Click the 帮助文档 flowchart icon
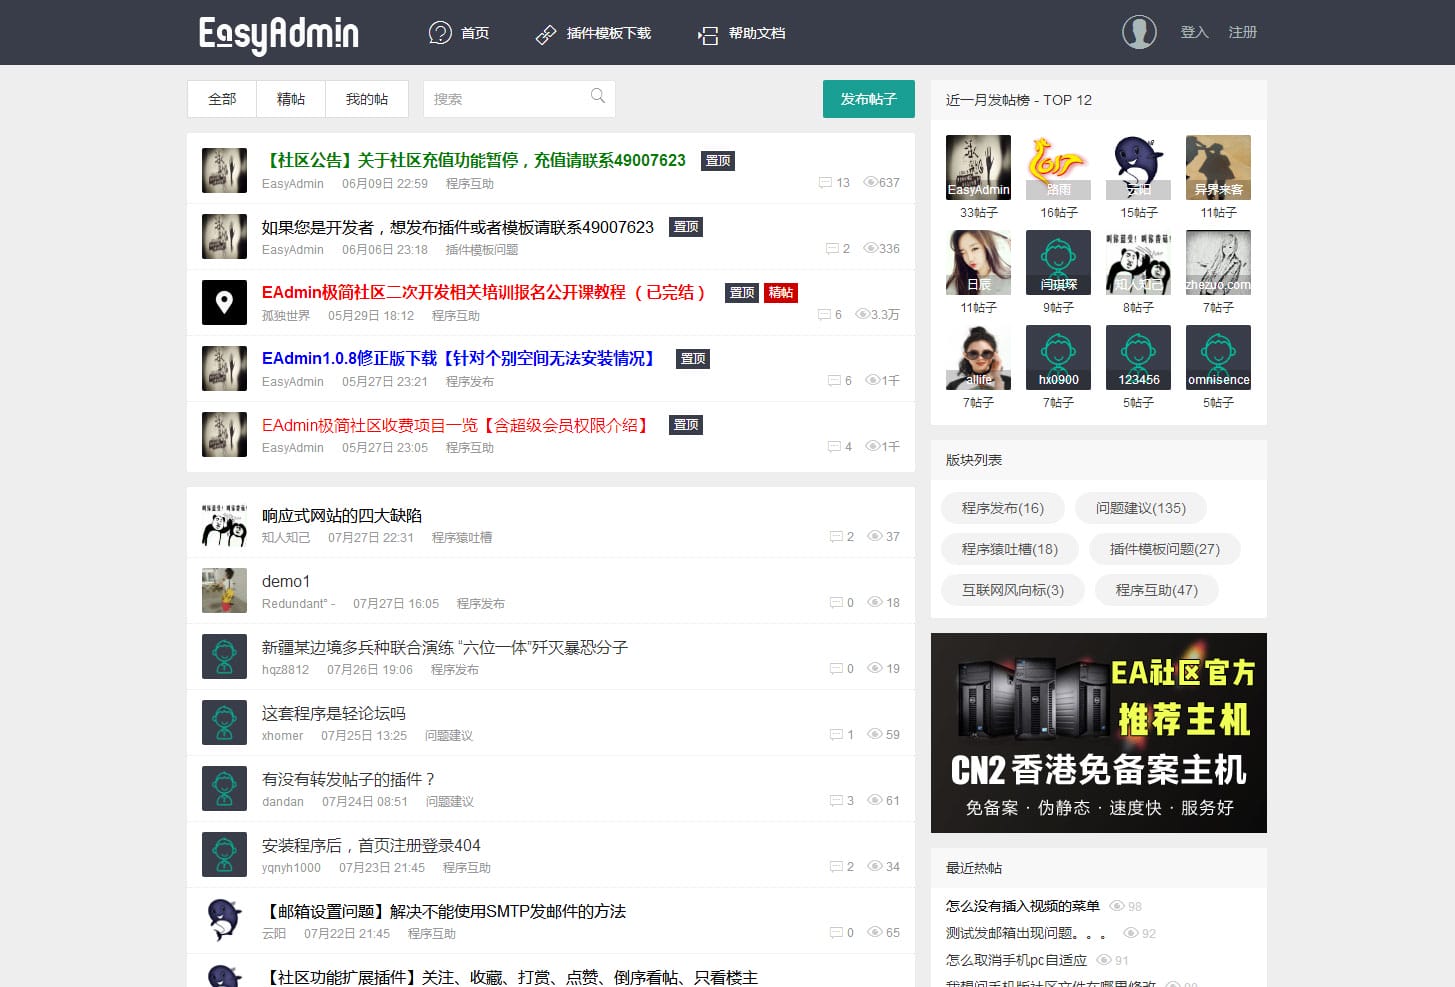The width and height of the screenshot is (1455, 987). [x=707, y=32]
